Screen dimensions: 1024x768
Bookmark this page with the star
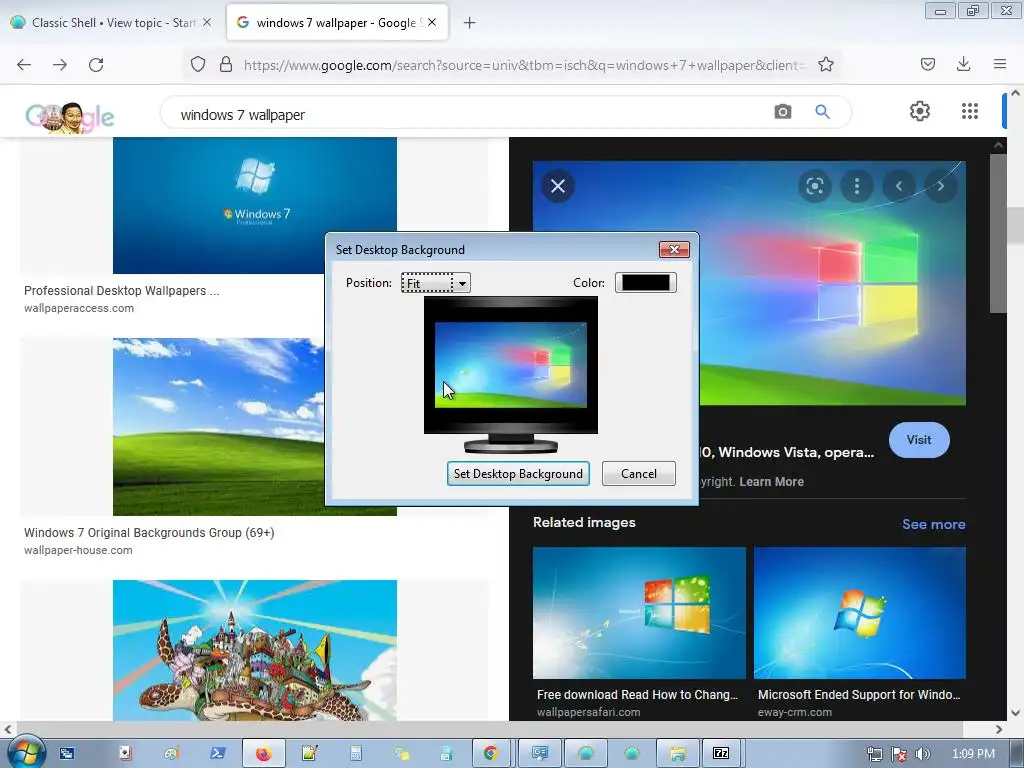826,65
